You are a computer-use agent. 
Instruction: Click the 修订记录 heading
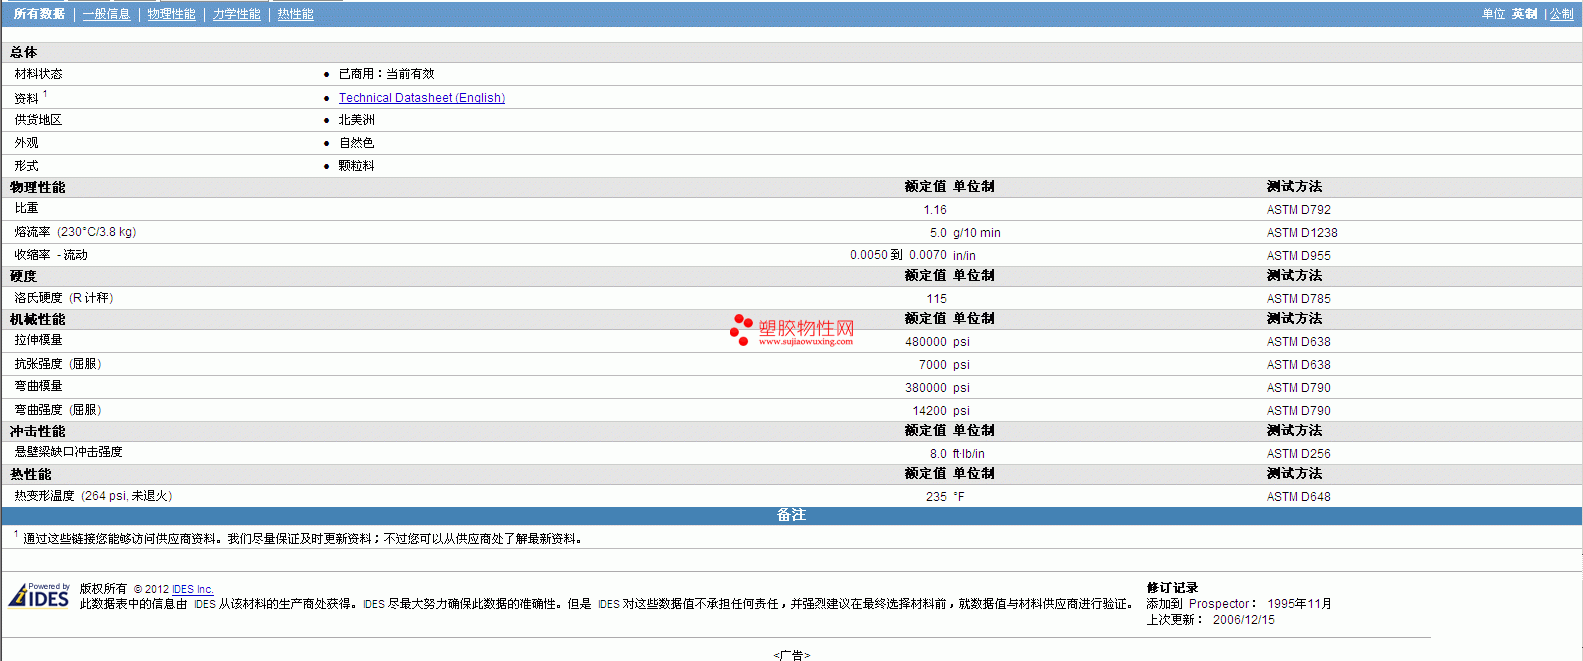1172,588
